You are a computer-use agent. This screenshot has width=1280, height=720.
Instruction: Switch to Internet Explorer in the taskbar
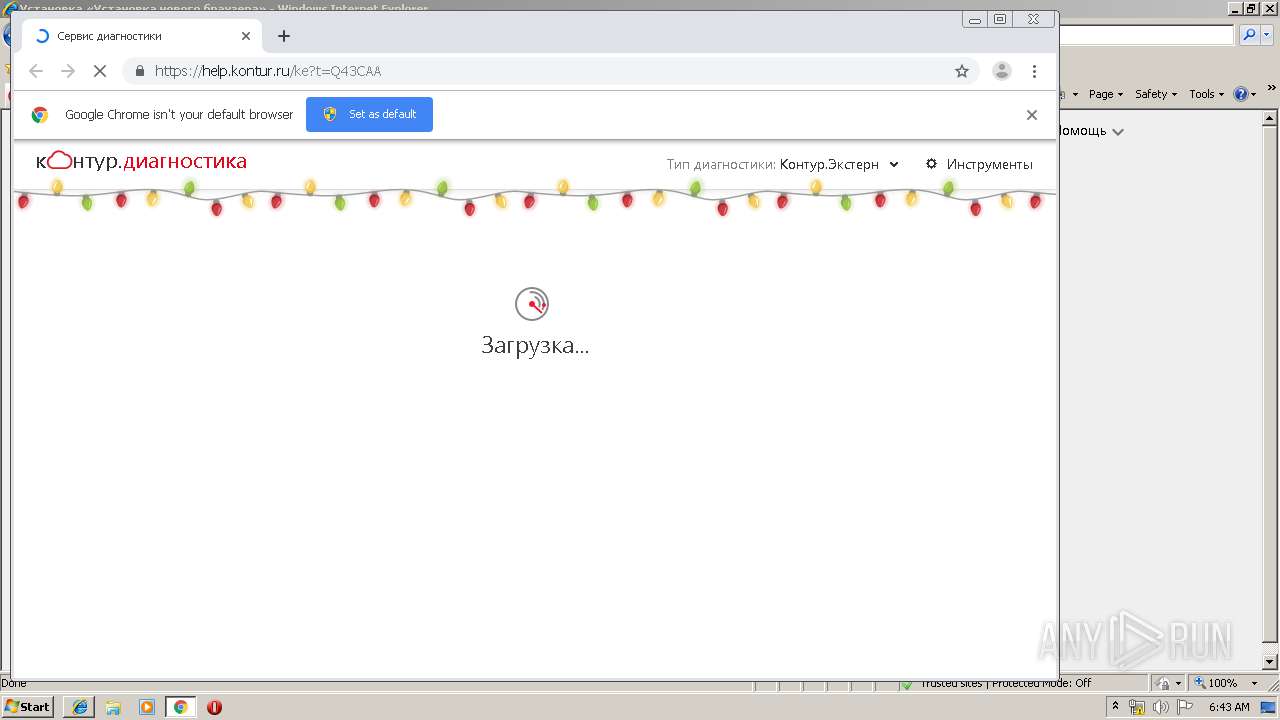79,707
